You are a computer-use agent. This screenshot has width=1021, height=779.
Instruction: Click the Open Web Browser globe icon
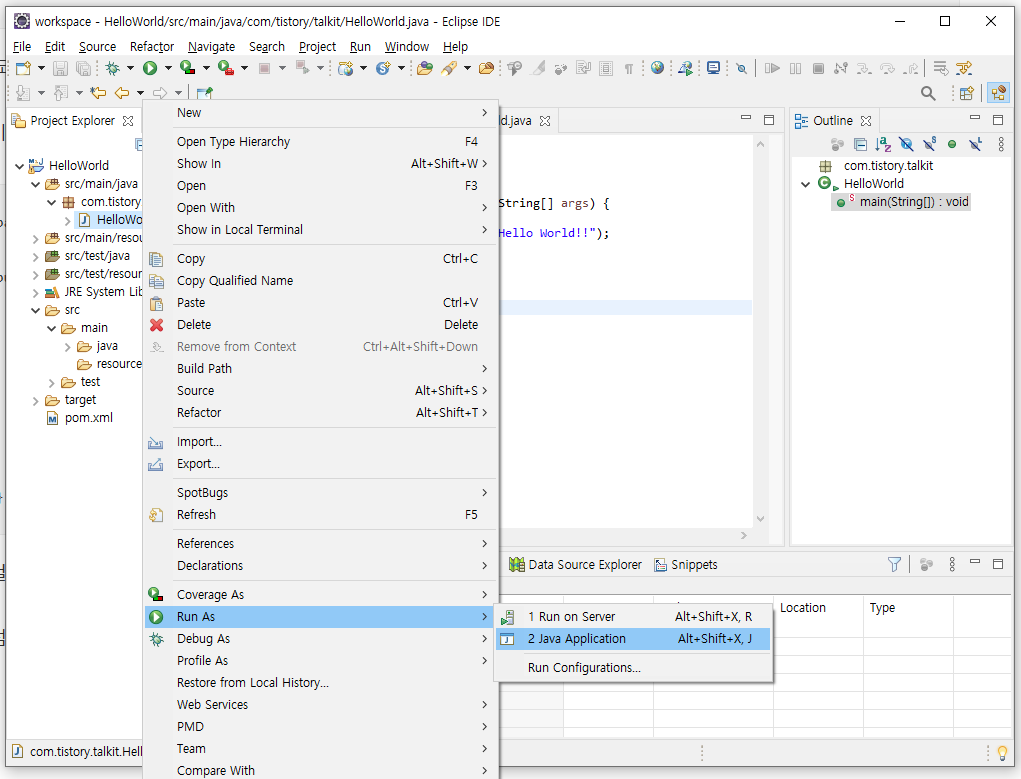tap(658, 68)
